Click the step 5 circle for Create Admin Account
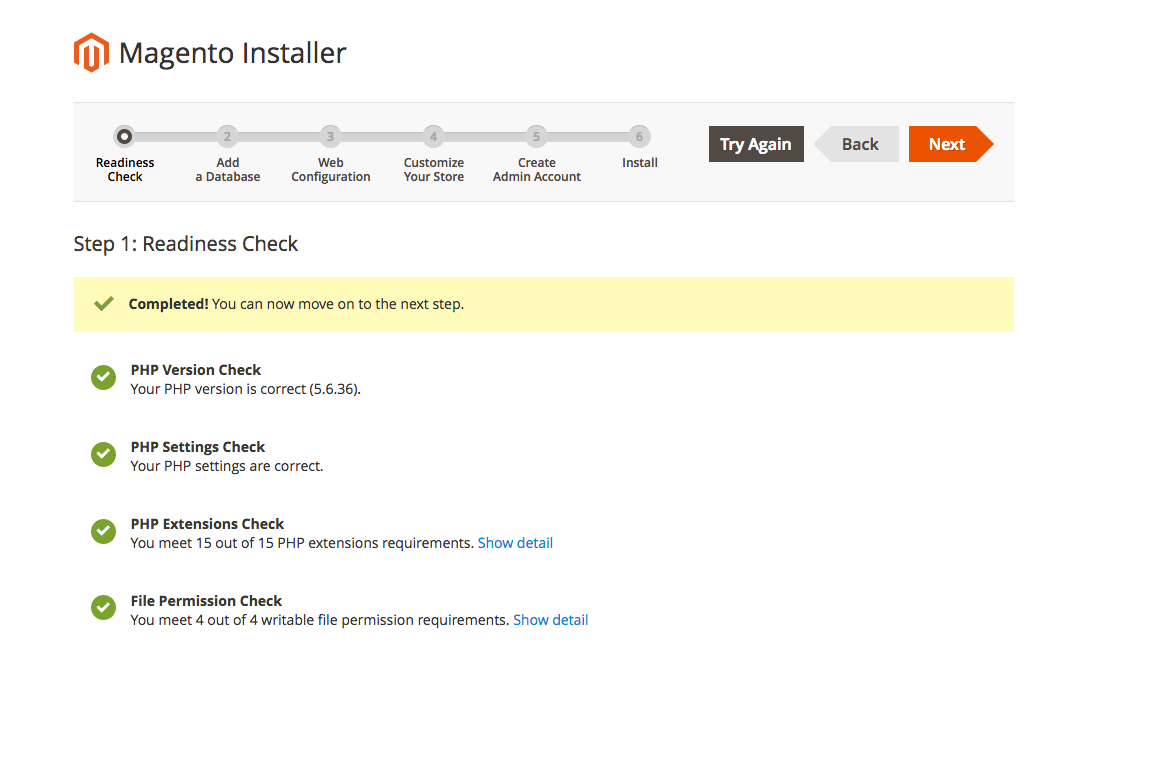Screen dimensions: 1151x779 tap(536, 136)
